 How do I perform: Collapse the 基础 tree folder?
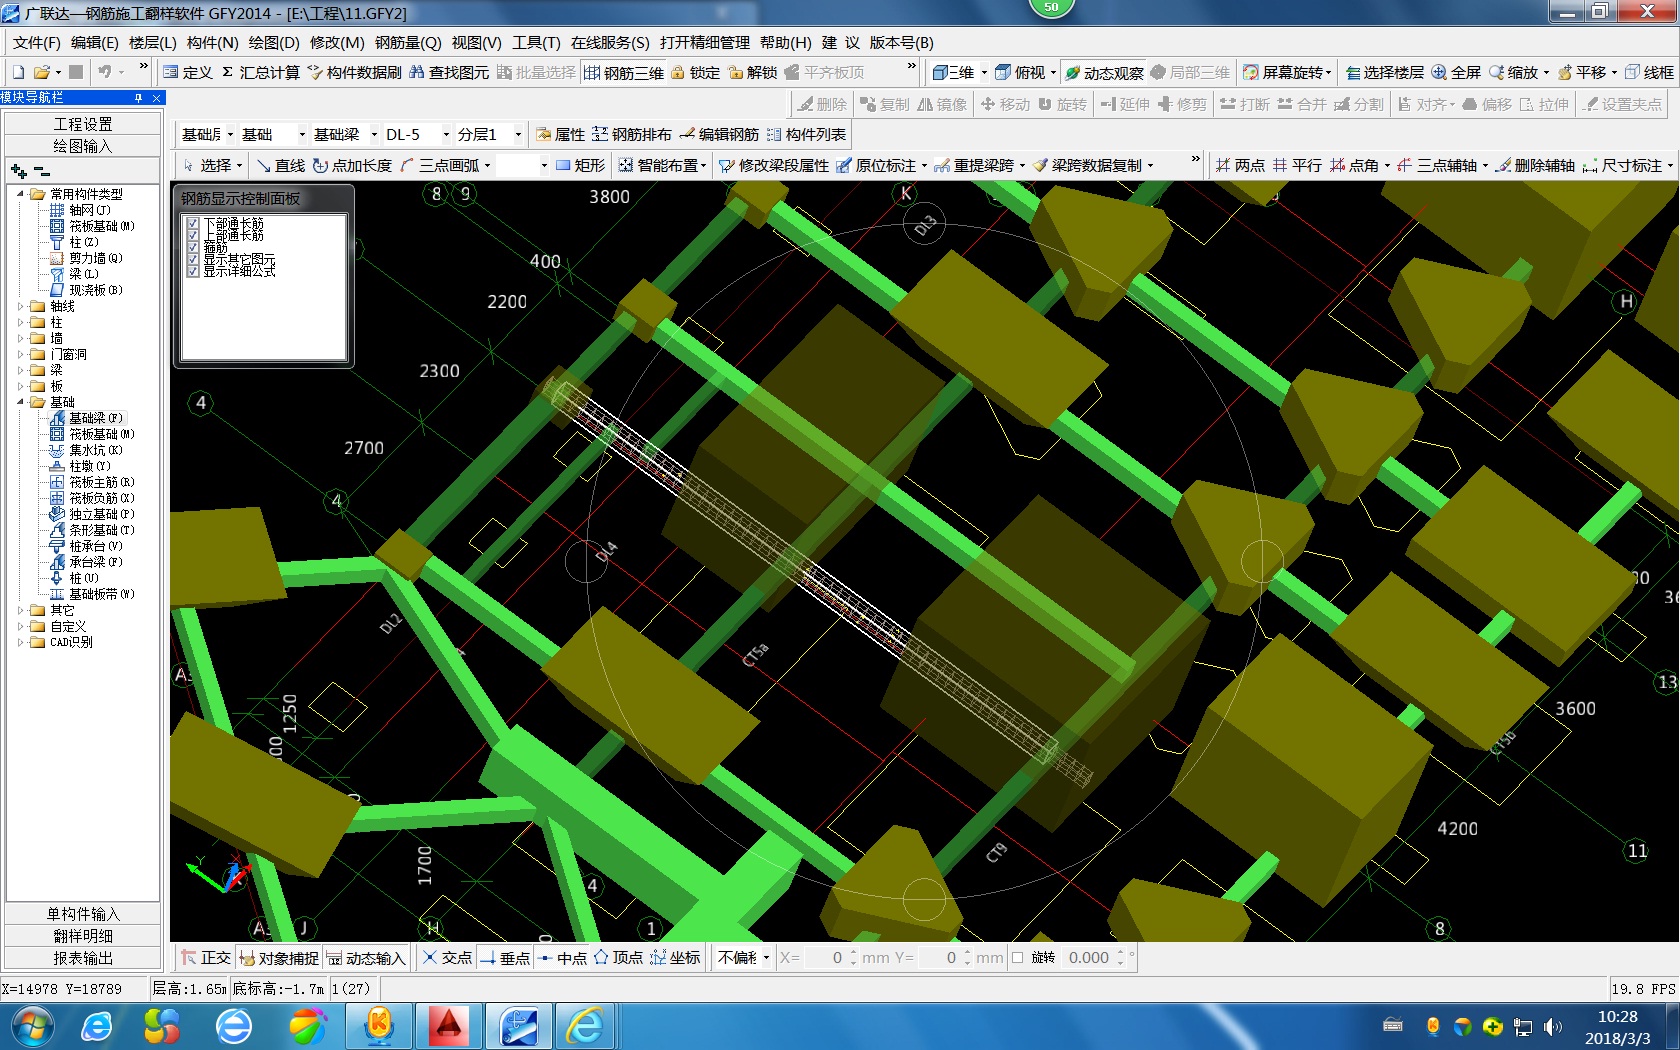(20, 402)
